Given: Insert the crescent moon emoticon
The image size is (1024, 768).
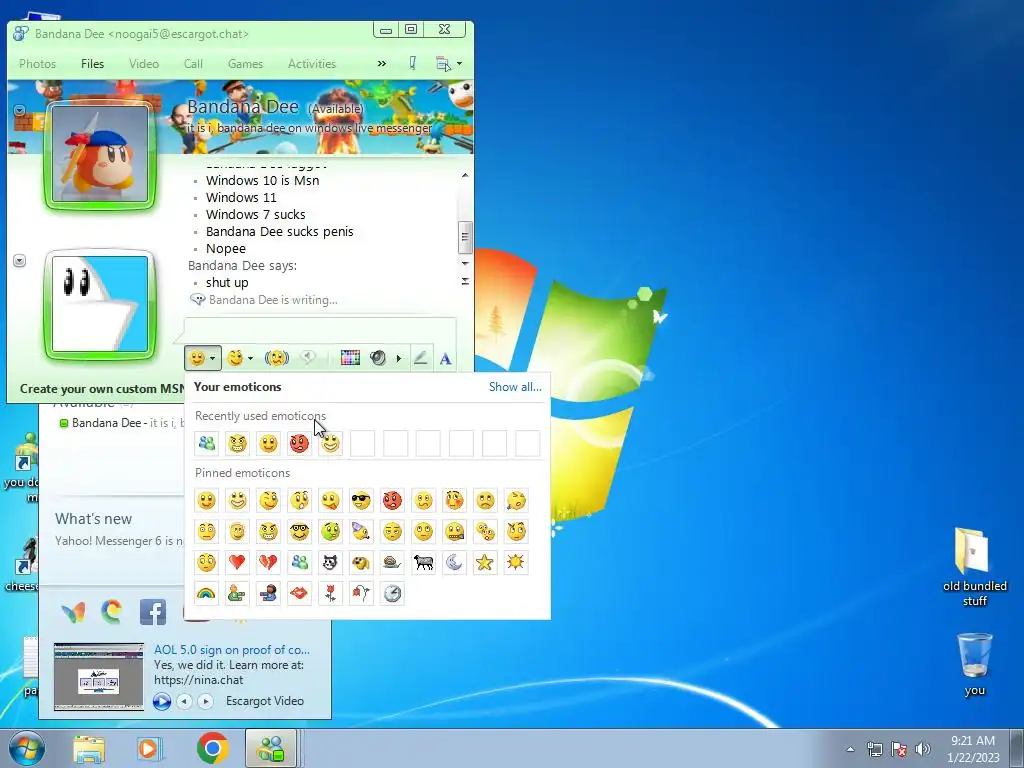Looking at the screenshot, I should pyautogui.click(x=454, y=562).
